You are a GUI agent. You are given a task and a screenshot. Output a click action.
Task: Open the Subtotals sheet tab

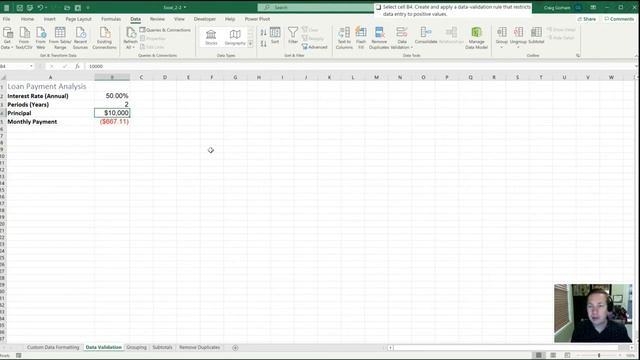162,347
